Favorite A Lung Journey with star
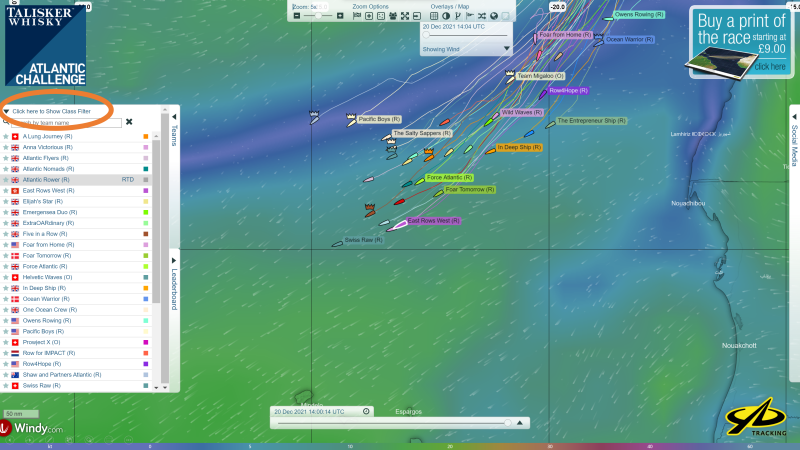The width and height of the screenshot is (800, 450). tap(6, 136)
